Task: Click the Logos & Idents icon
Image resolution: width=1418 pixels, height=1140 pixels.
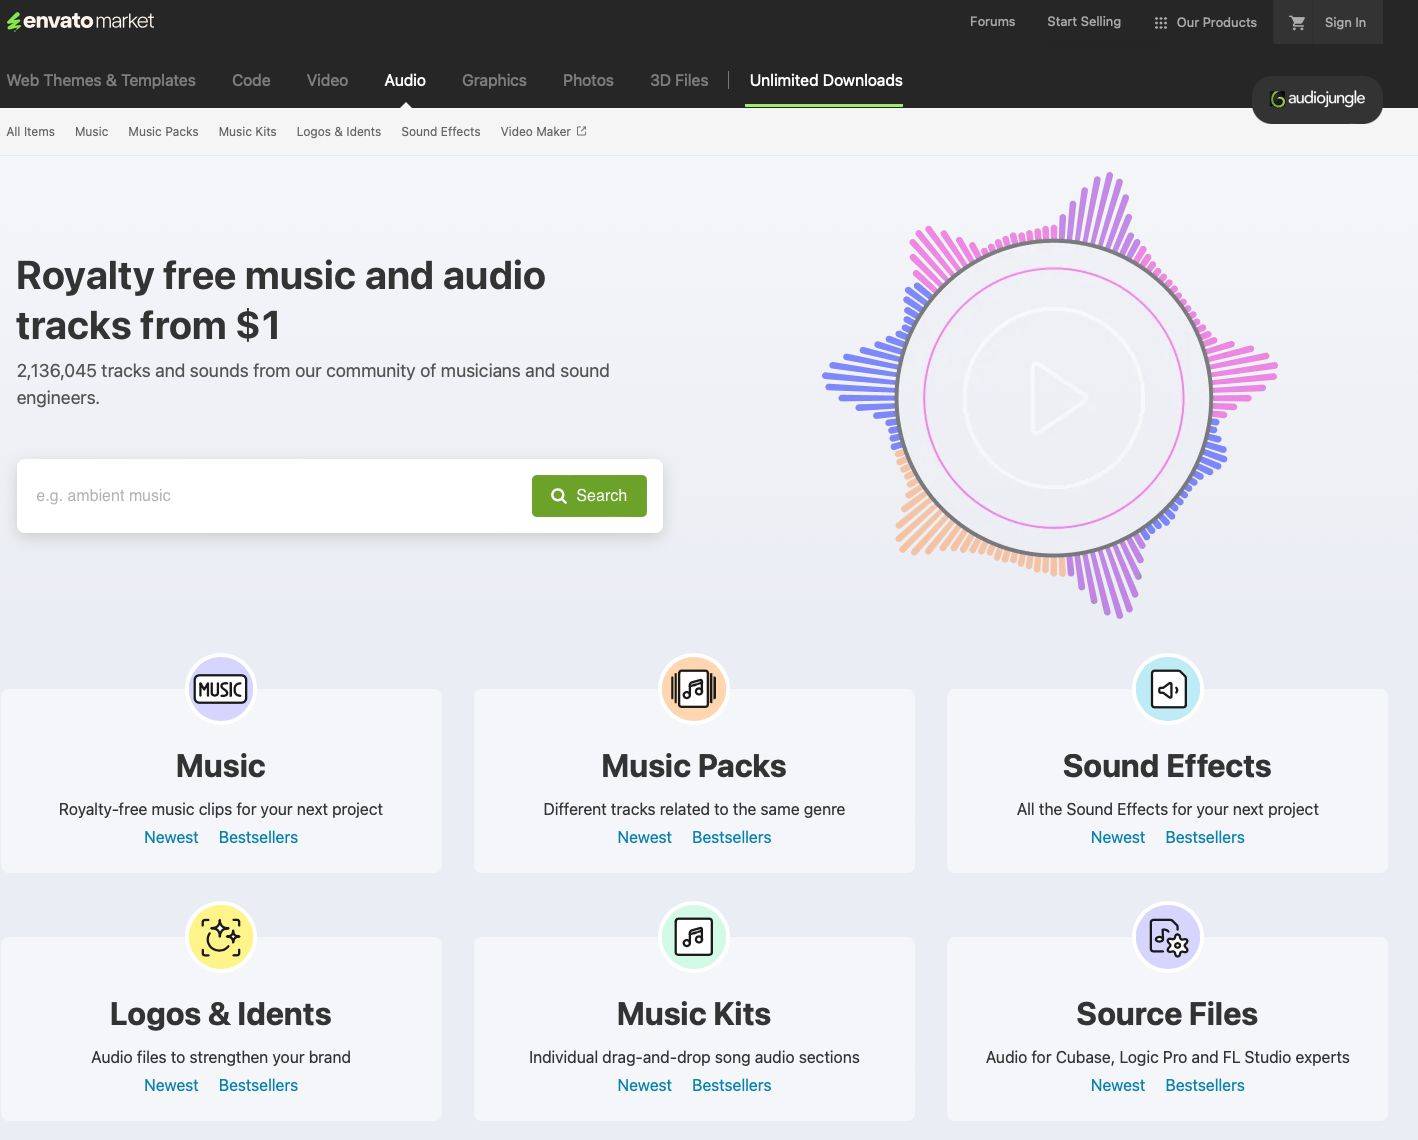Action: [221, 937]
